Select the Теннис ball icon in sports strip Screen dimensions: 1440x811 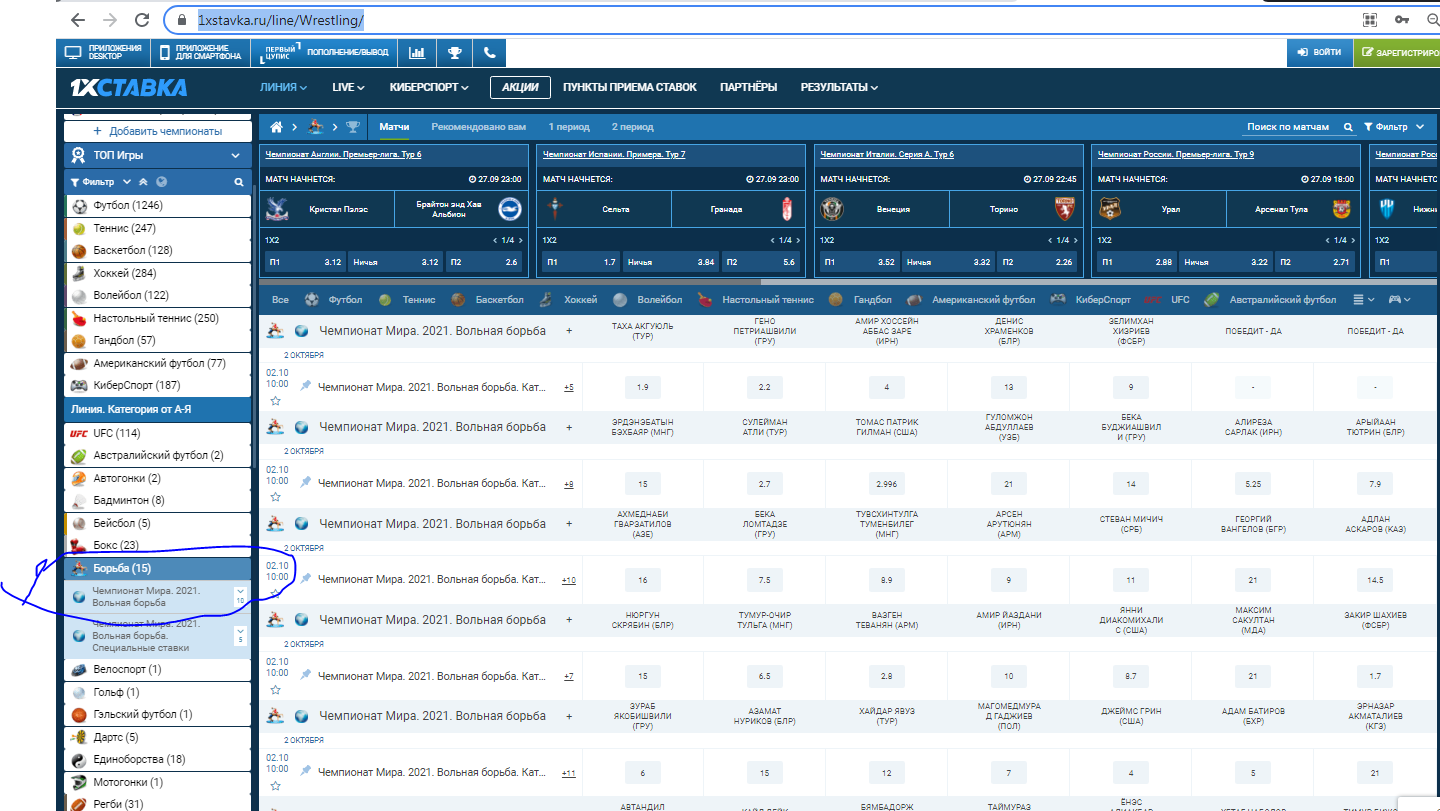(x=385, y=299)
